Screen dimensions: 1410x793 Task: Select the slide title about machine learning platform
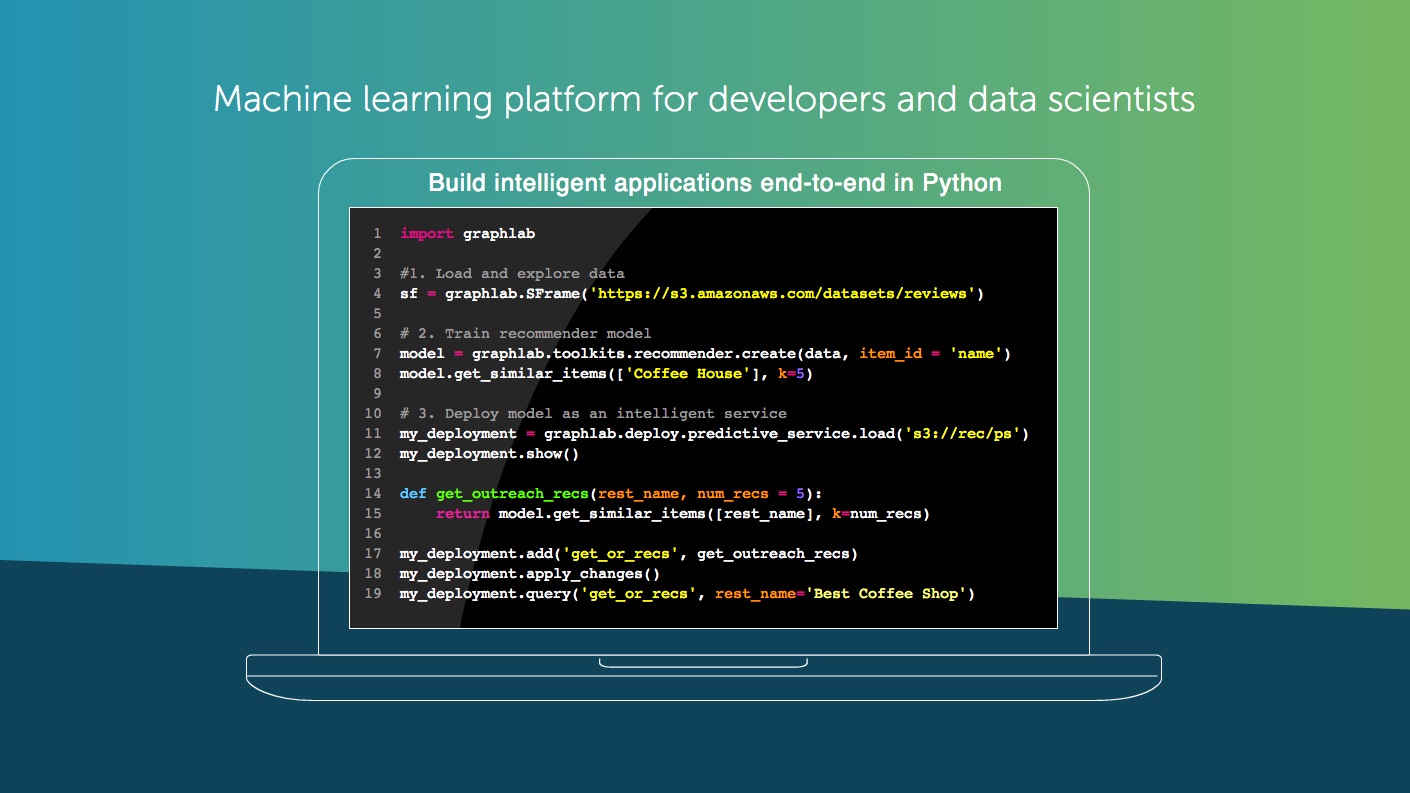(x=704, y=99)
